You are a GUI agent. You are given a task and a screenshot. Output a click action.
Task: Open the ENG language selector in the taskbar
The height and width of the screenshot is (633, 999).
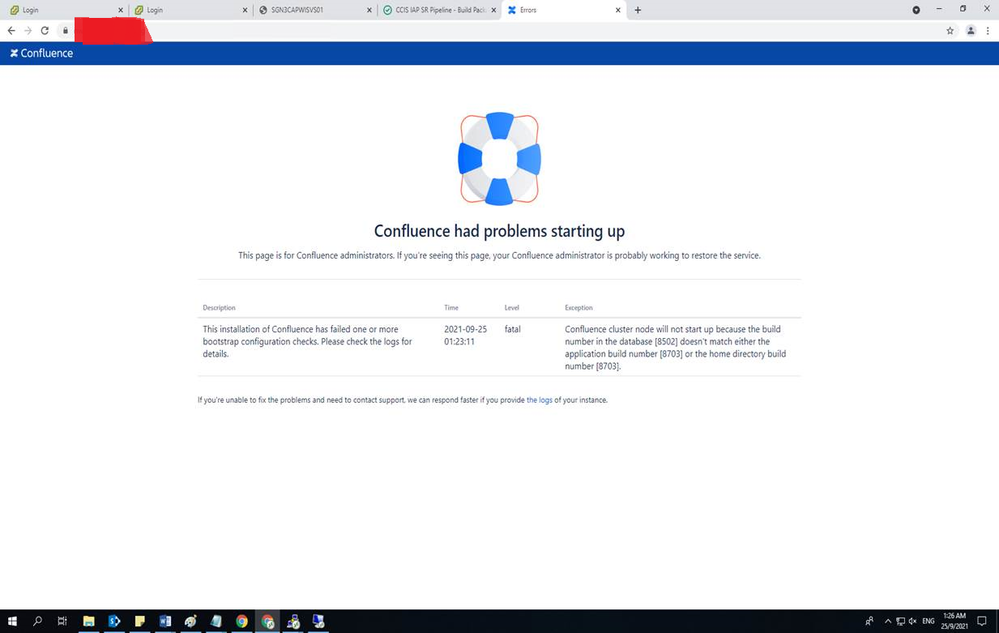(x=928, y=621)
